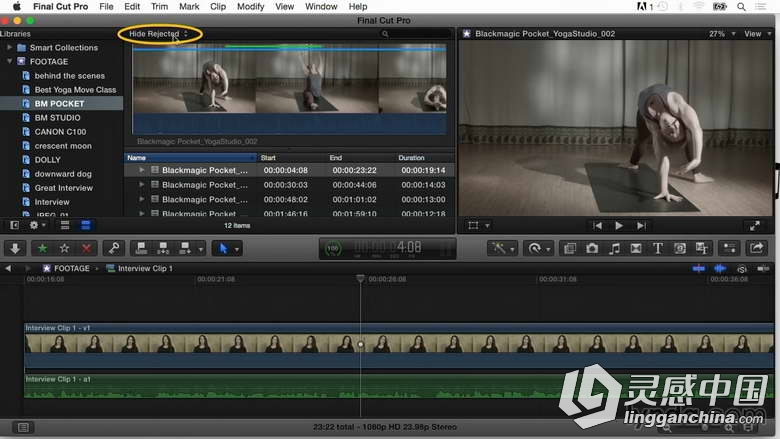Toggle timeline snapping

(763, 268)
